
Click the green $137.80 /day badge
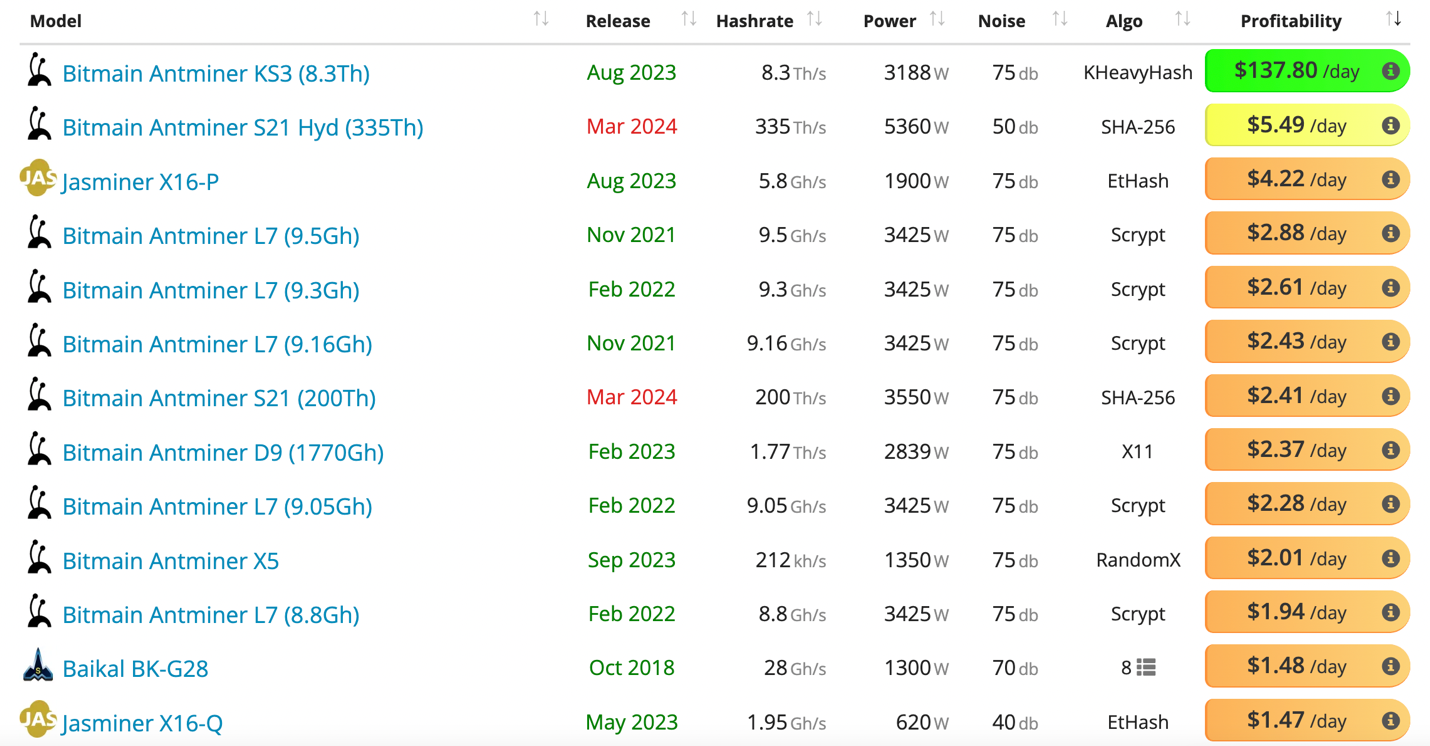tap(1290, 71)
